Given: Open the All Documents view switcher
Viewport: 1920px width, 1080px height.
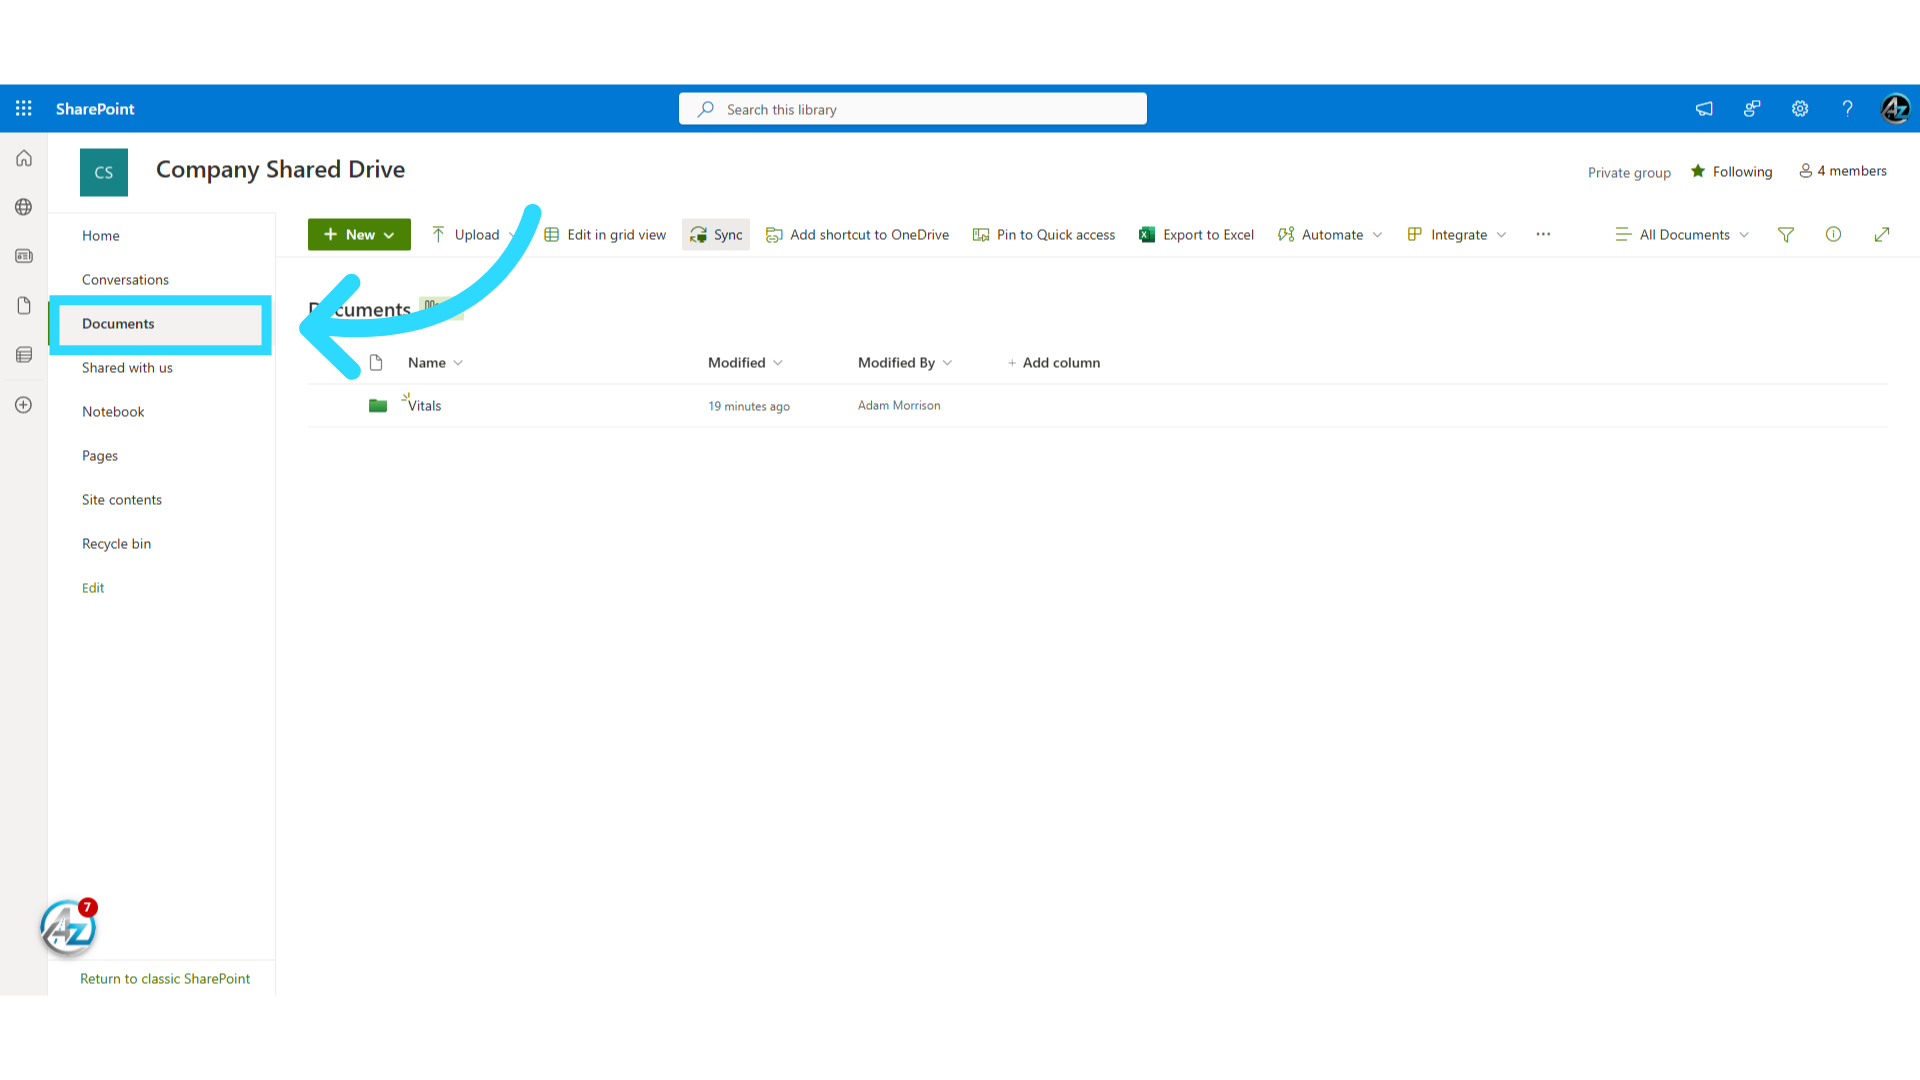Looking at the screenshot, I should click(1682, 235).
